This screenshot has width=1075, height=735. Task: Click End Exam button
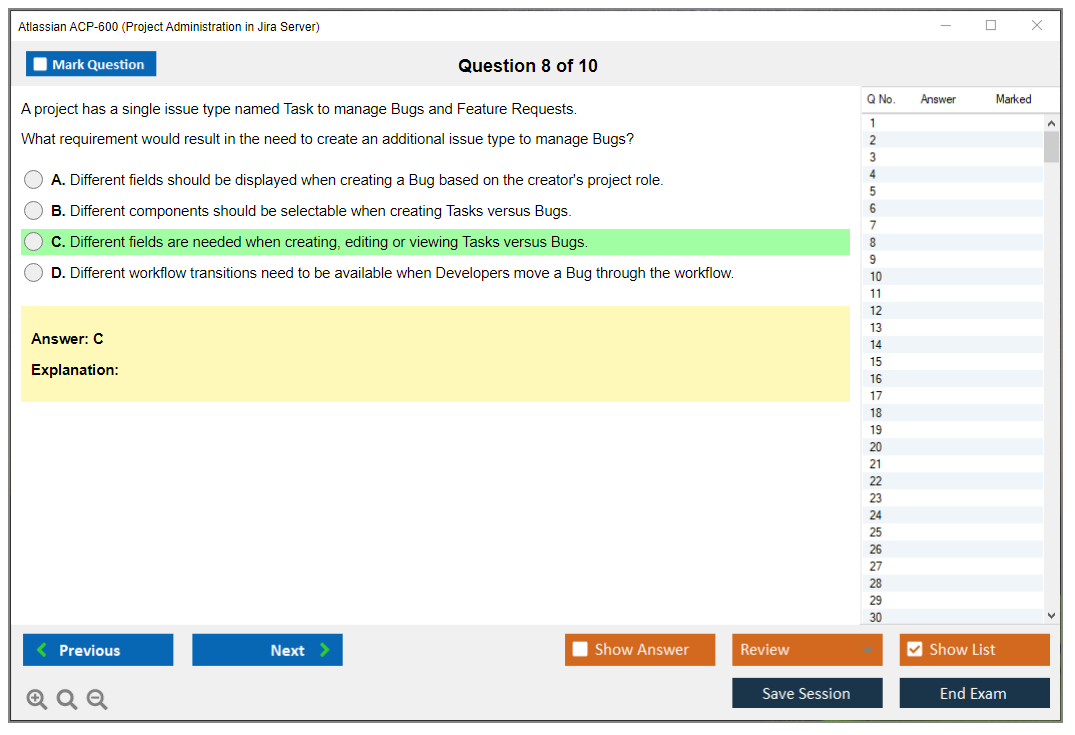click(974, 693)
